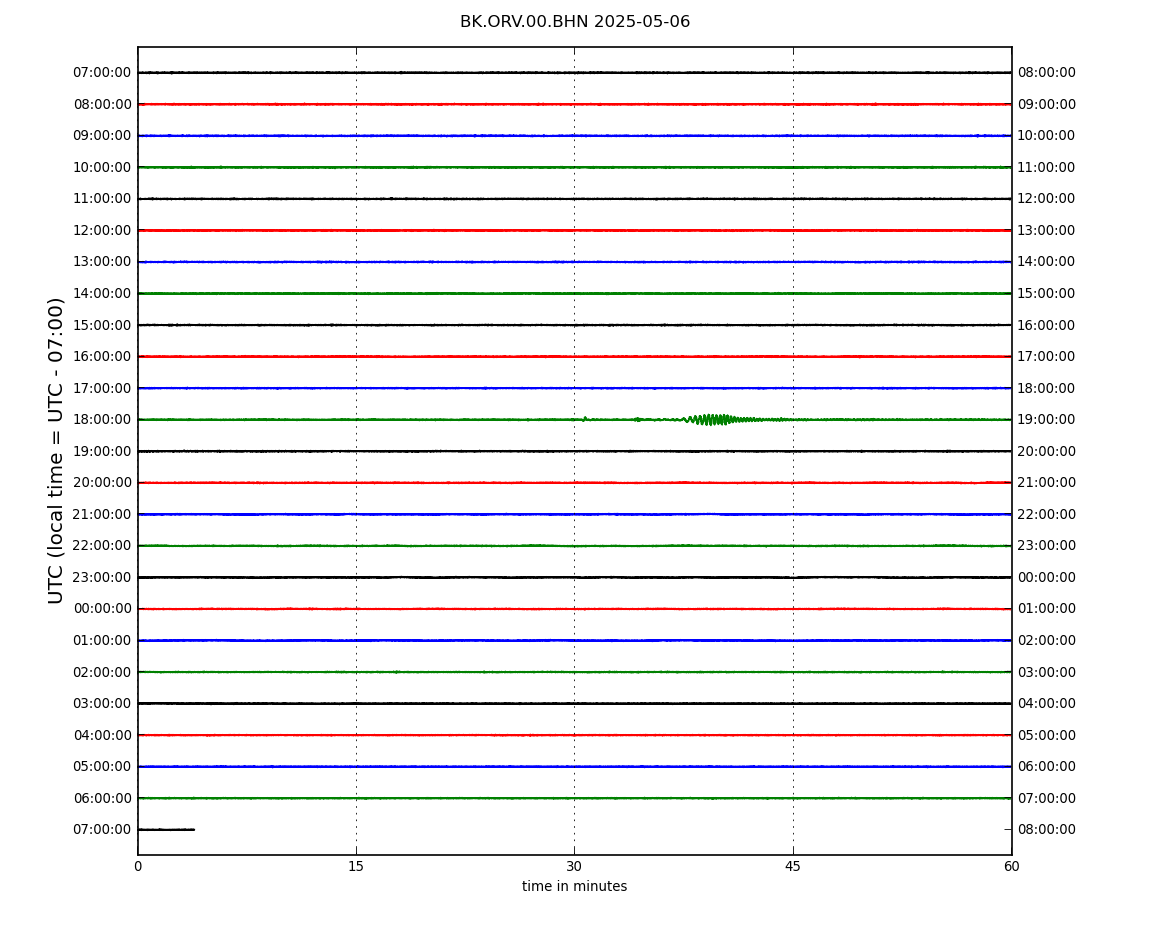This screenshot has height=950, width=1150.
Task: Select left-axis time label 22:00:00
Action: (102, 546)
